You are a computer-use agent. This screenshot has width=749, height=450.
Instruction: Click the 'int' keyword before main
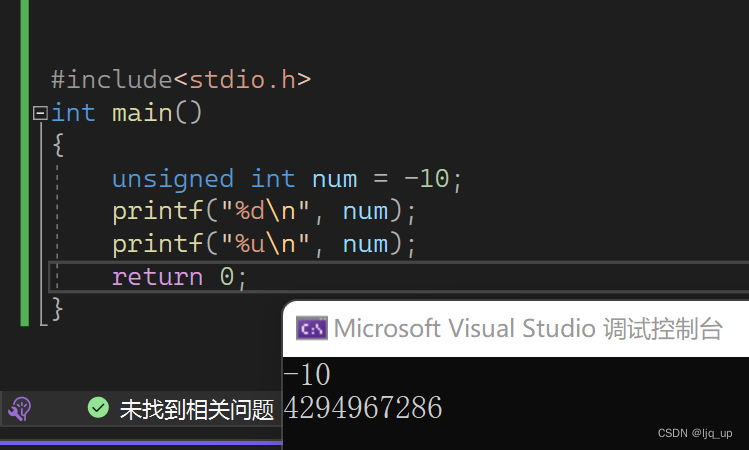(73, 113)
